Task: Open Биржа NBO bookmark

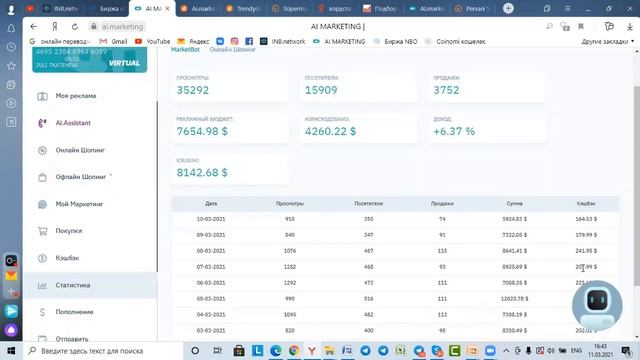Action: coord(395,41)
